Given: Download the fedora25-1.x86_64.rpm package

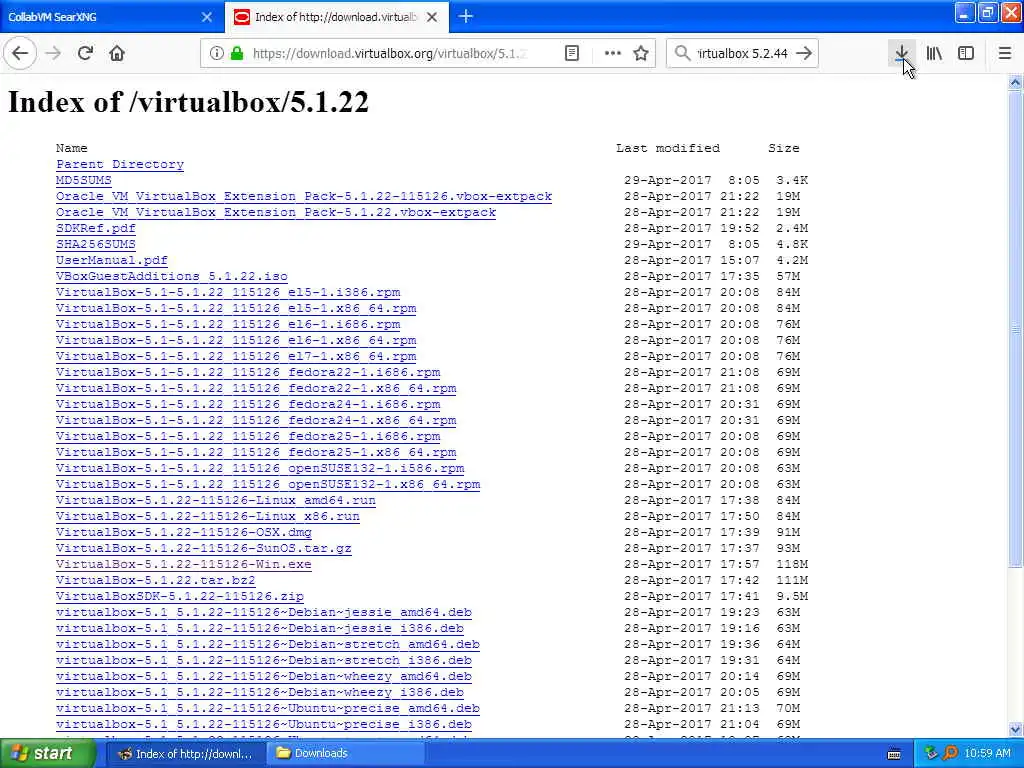Looking at the screenshot, I should pyautogui.click(x=256, y=452).
